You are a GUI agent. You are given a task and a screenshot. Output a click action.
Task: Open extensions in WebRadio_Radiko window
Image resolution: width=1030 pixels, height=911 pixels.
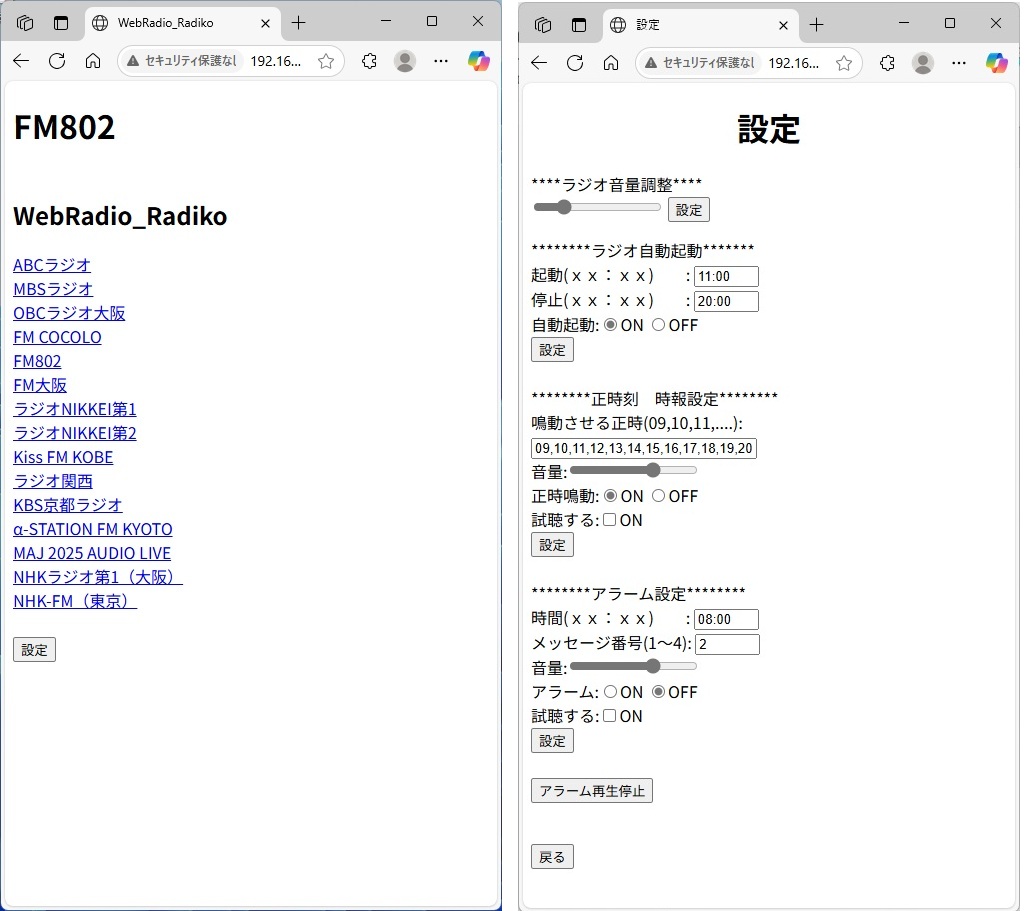pyautogui.click(x=369, y=61)
